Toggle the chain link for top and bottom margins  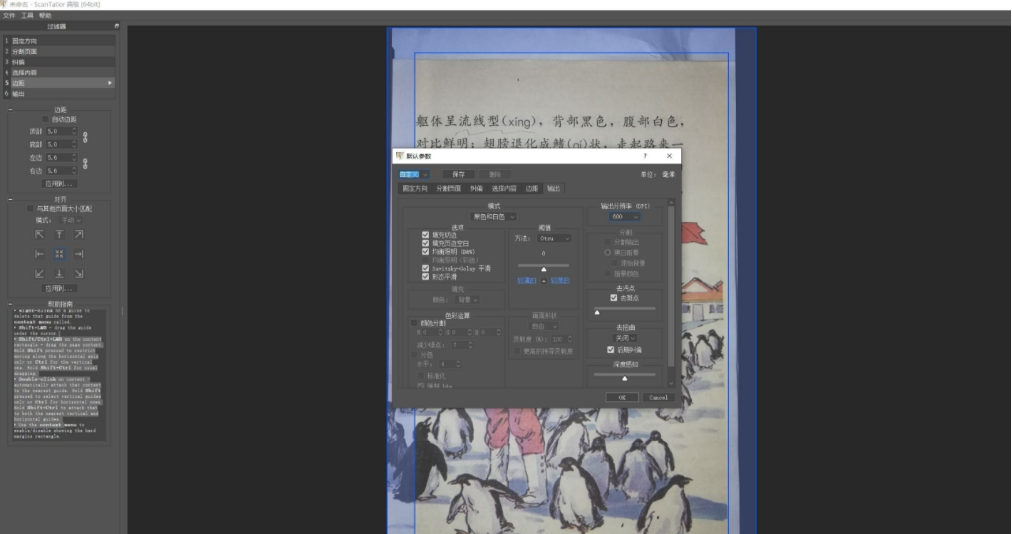[85, 138]
